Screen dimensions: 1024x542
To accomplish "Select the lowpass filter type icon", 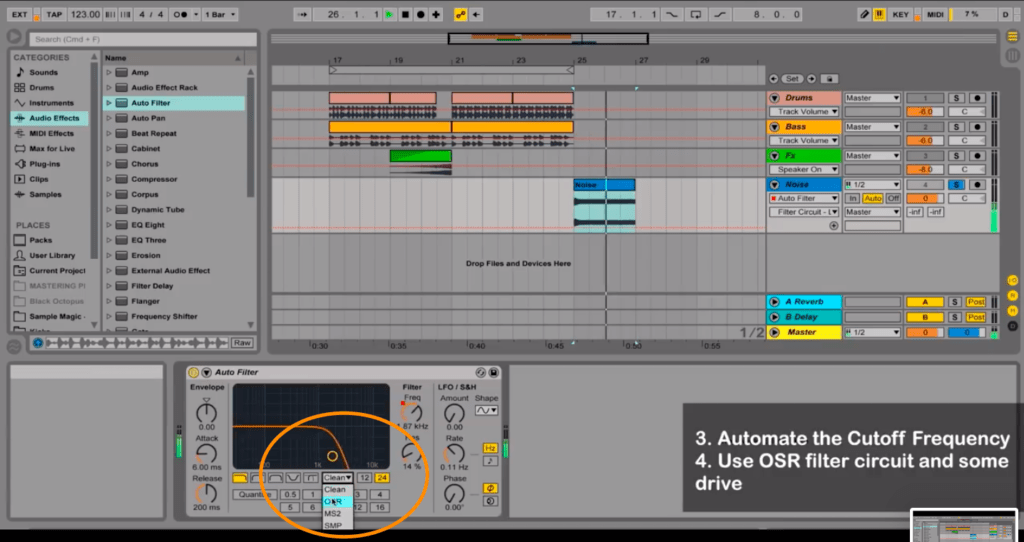I will tap(240, 479).
